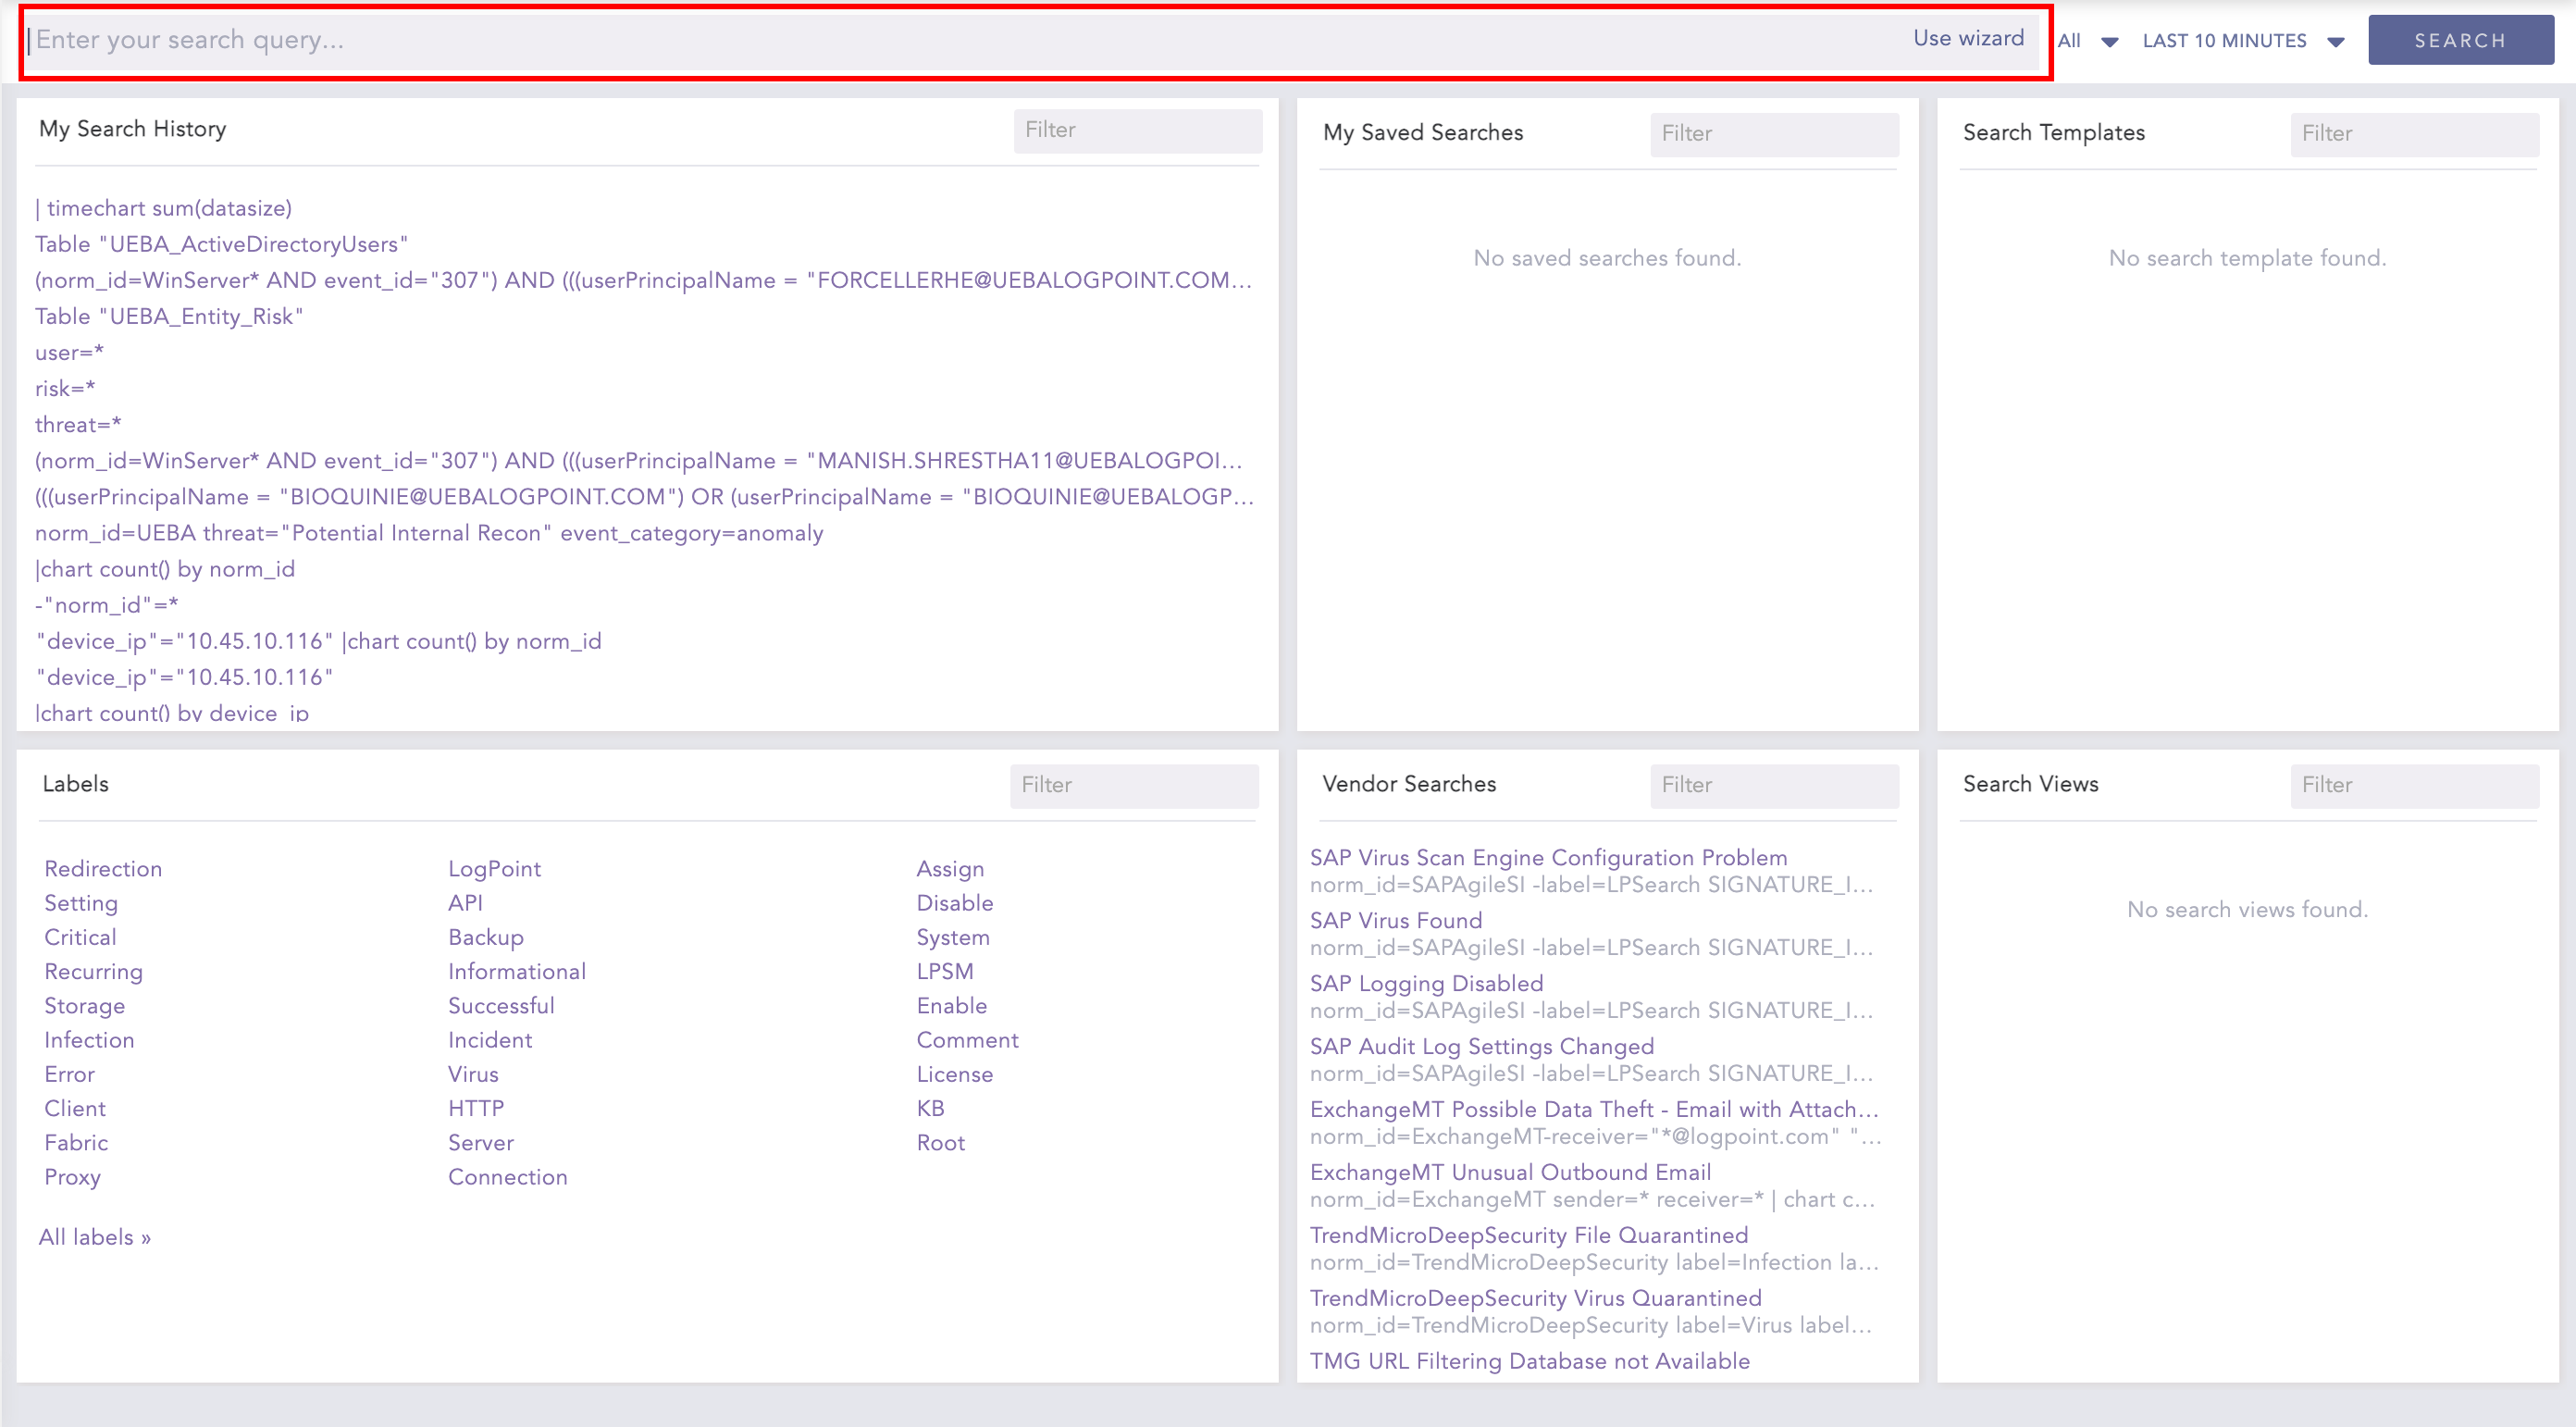Screen dimensions: 2576x1427
Task: Open the "SAP Virus Found" vendor search
Action: click(x=1396, y=920)
